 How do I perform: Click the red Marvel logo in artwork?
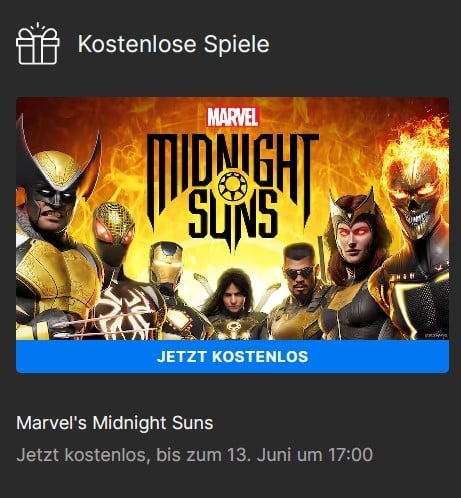tap(232, 117)
